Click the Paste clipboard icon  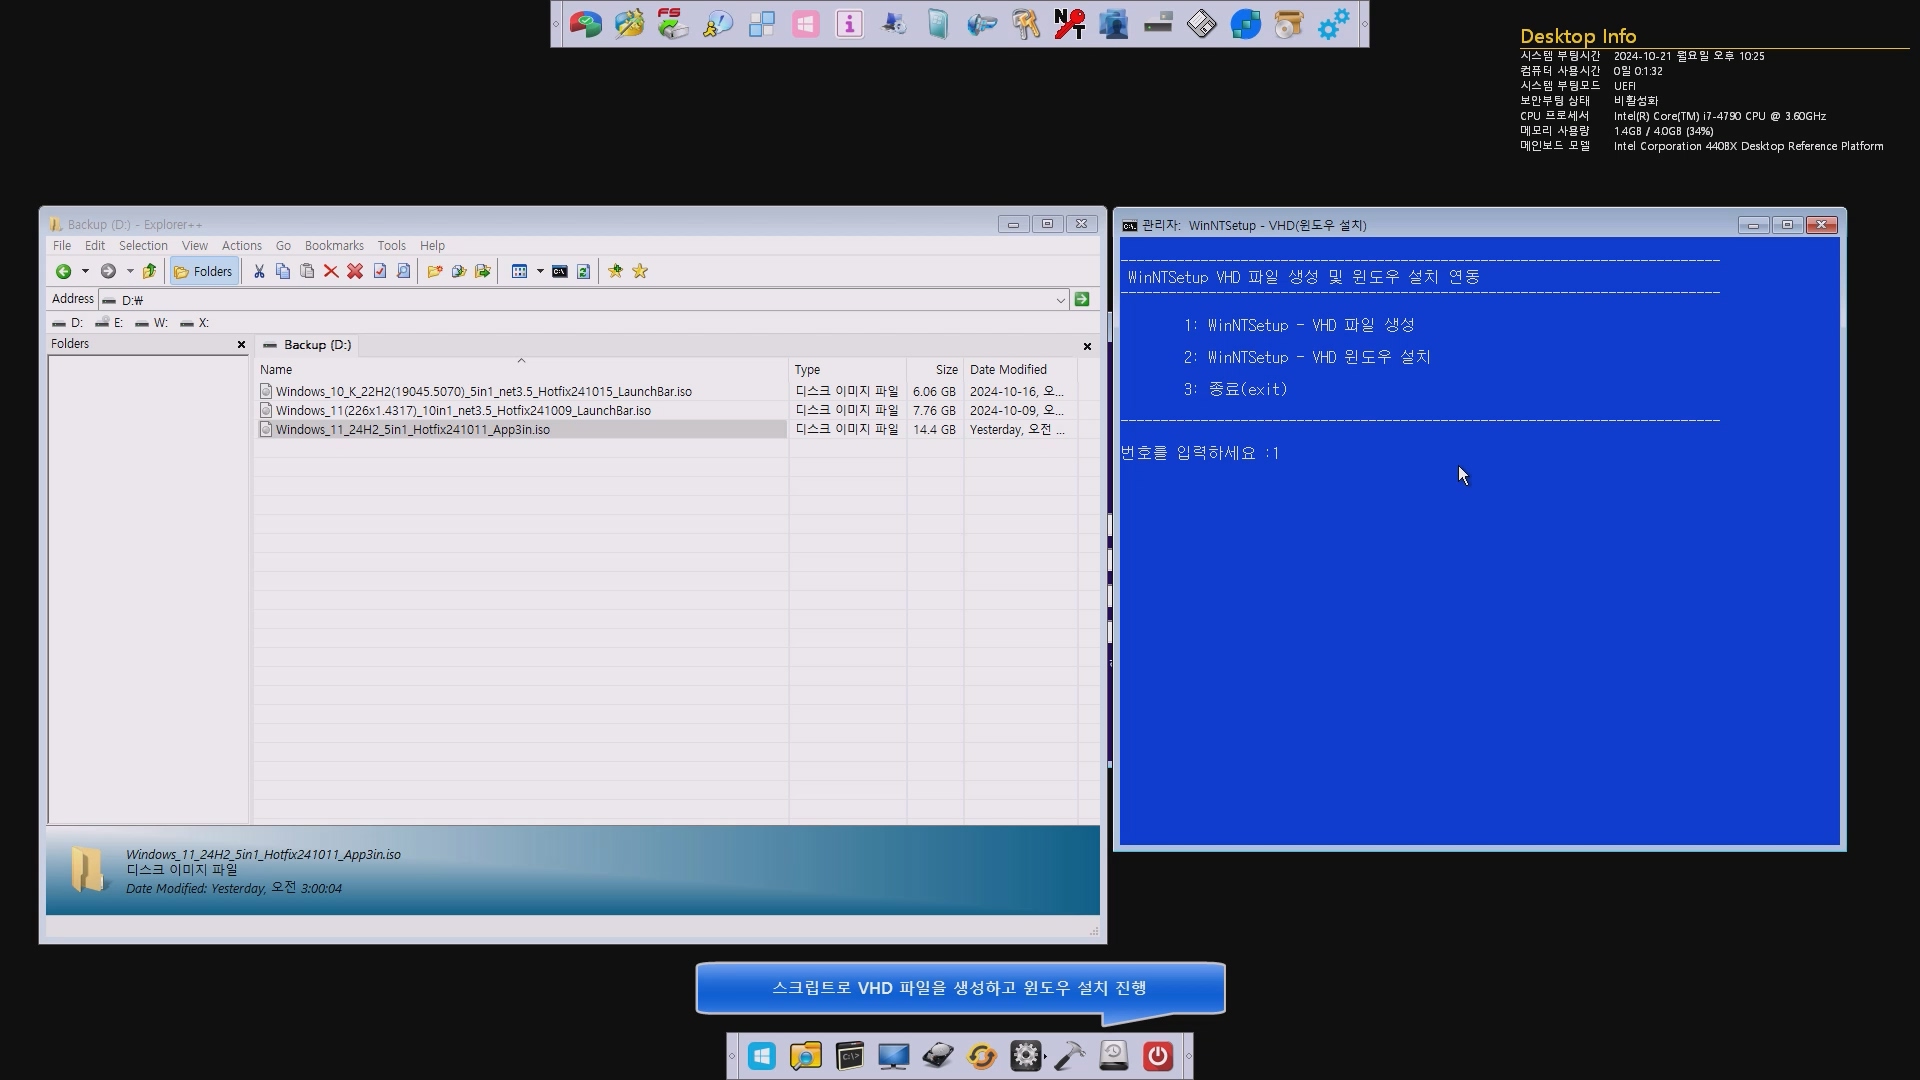(307, 271)
